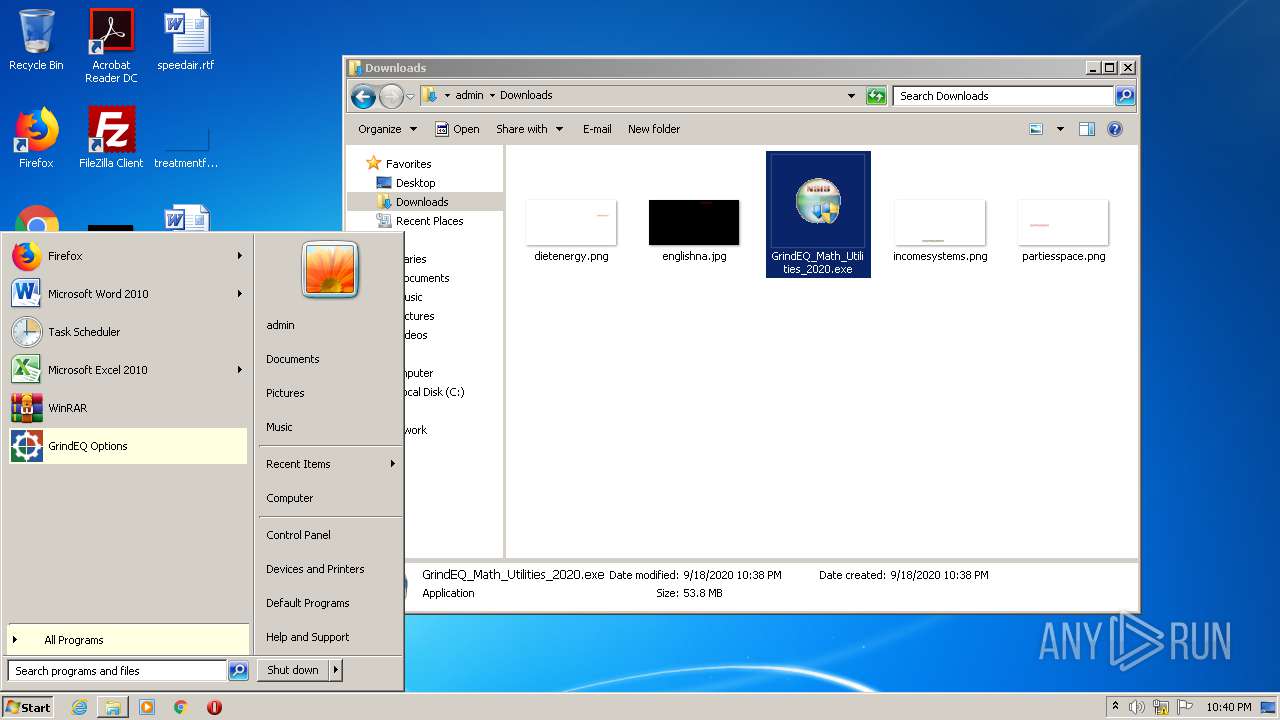Screen dimensions: 1280x720
Task: Launch FileZilla Client desktop shortcut
Action: coord(111,138)
